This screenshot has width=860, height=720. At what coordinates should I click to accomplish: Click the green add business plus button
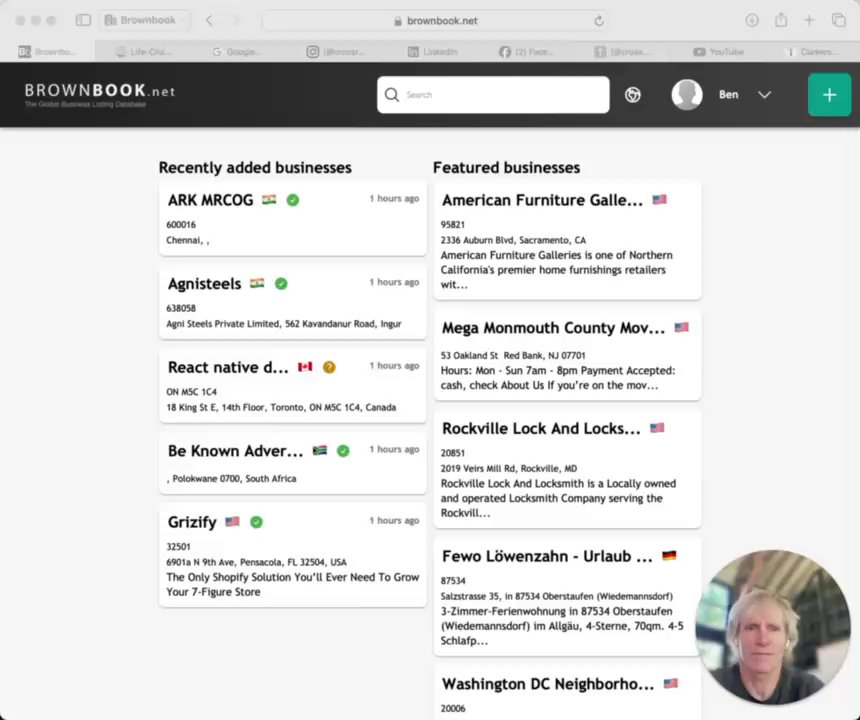[x=829, y=95]
